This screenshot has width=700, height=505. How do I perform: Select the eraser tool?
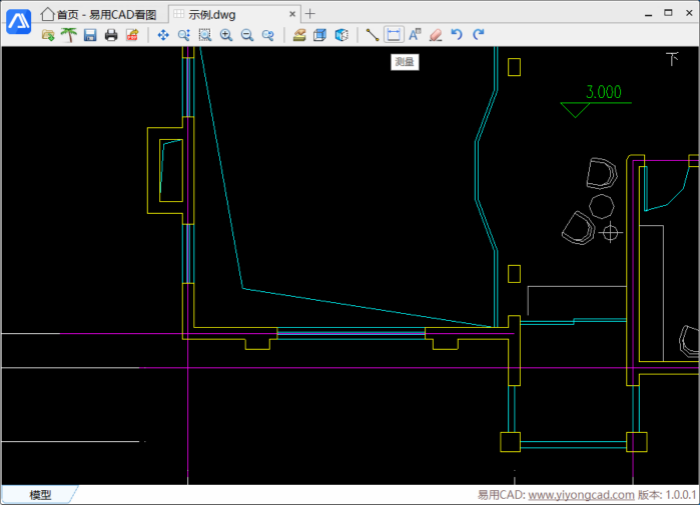pyautogui.click(x=436, y=35)
